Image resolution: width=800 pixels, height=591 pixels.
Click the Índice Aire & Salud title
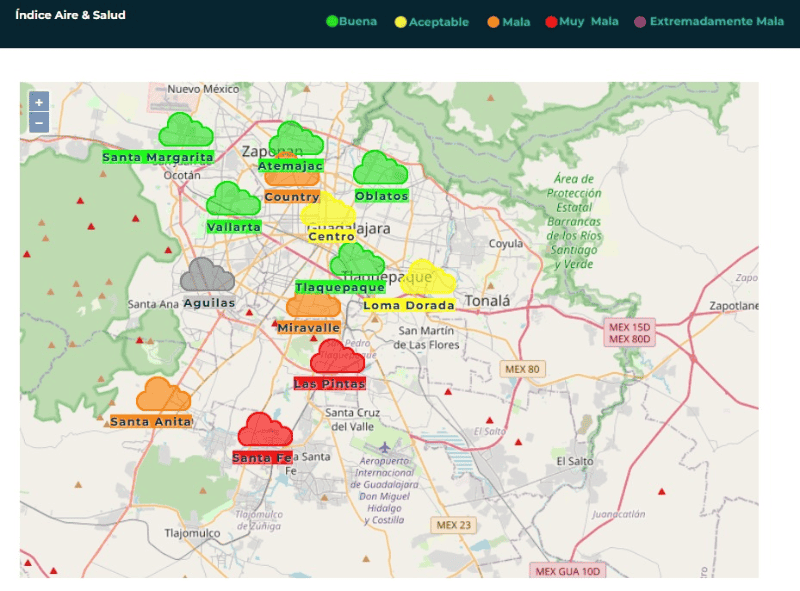pyautogui.click(x=70, y=15)
